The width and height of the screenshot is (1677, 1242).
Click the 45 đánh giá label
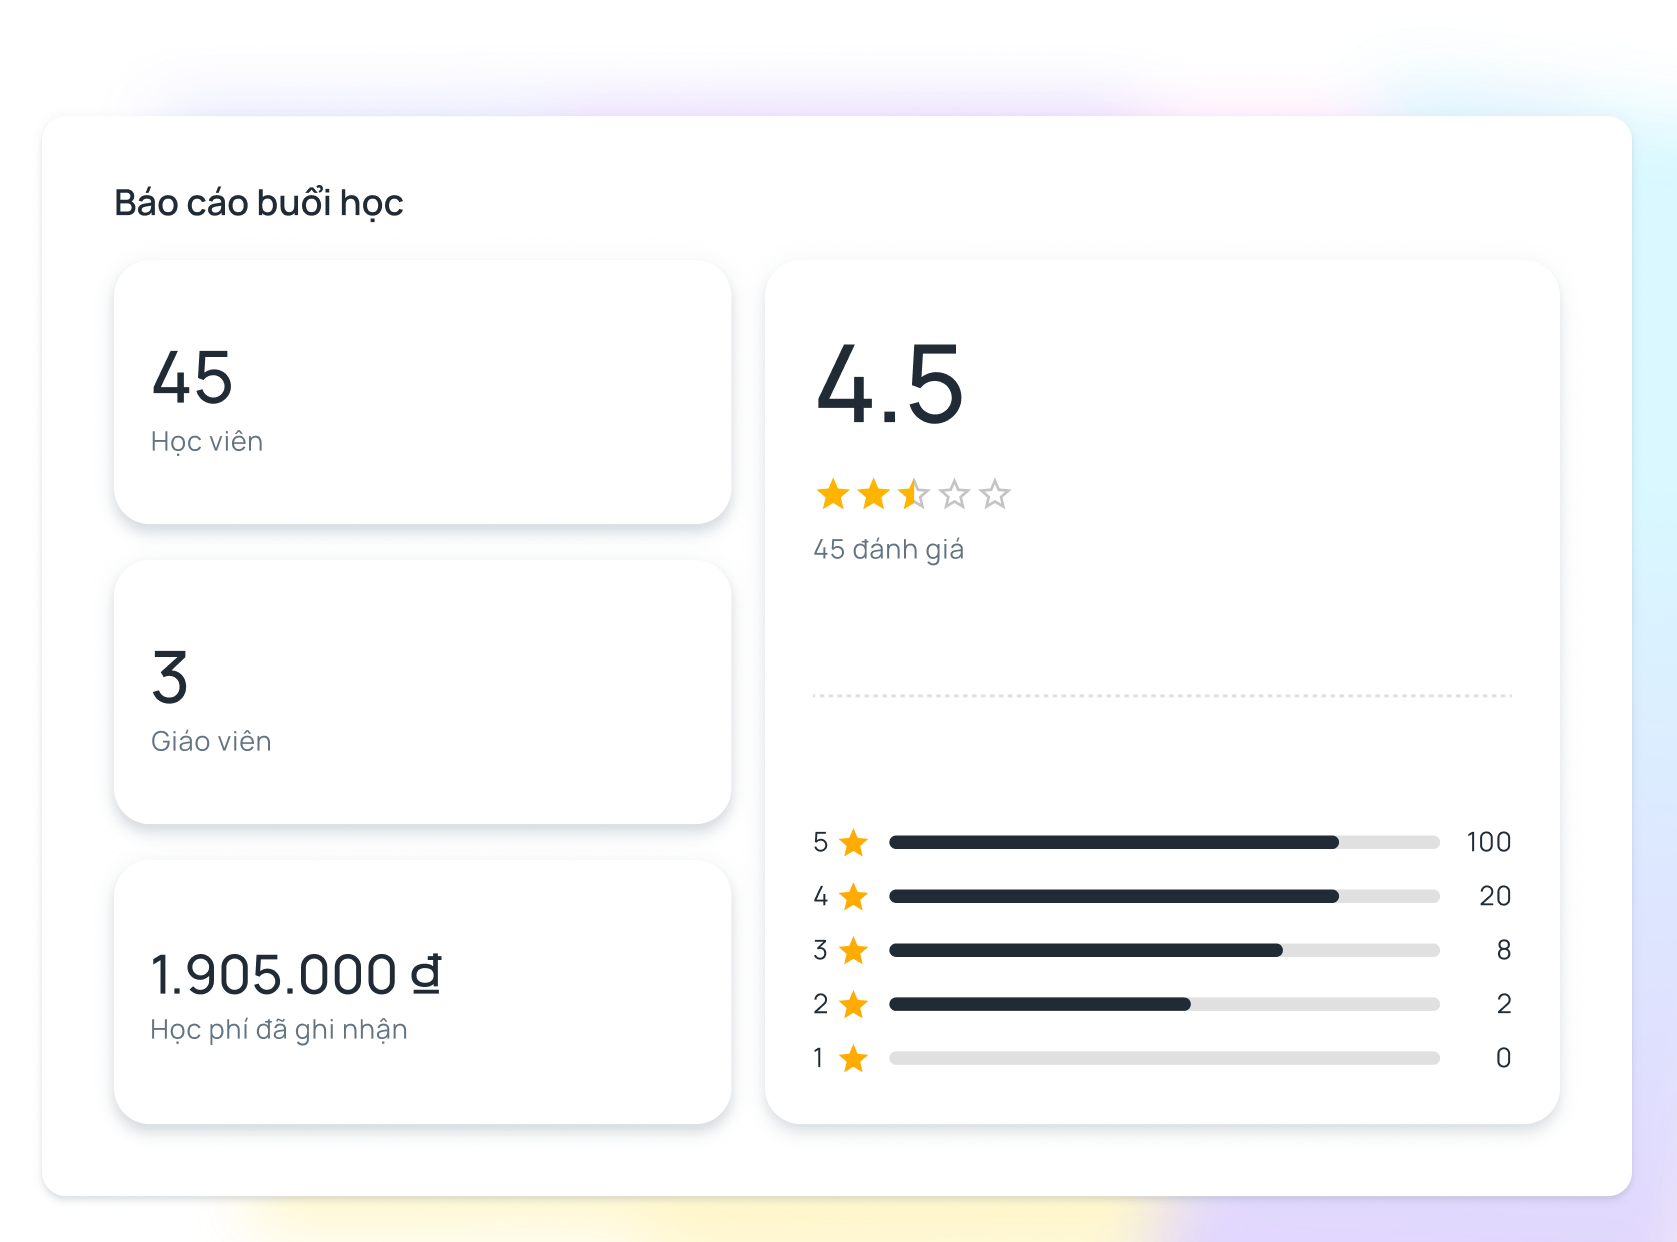pyautogui.click(x=888, y=550)
